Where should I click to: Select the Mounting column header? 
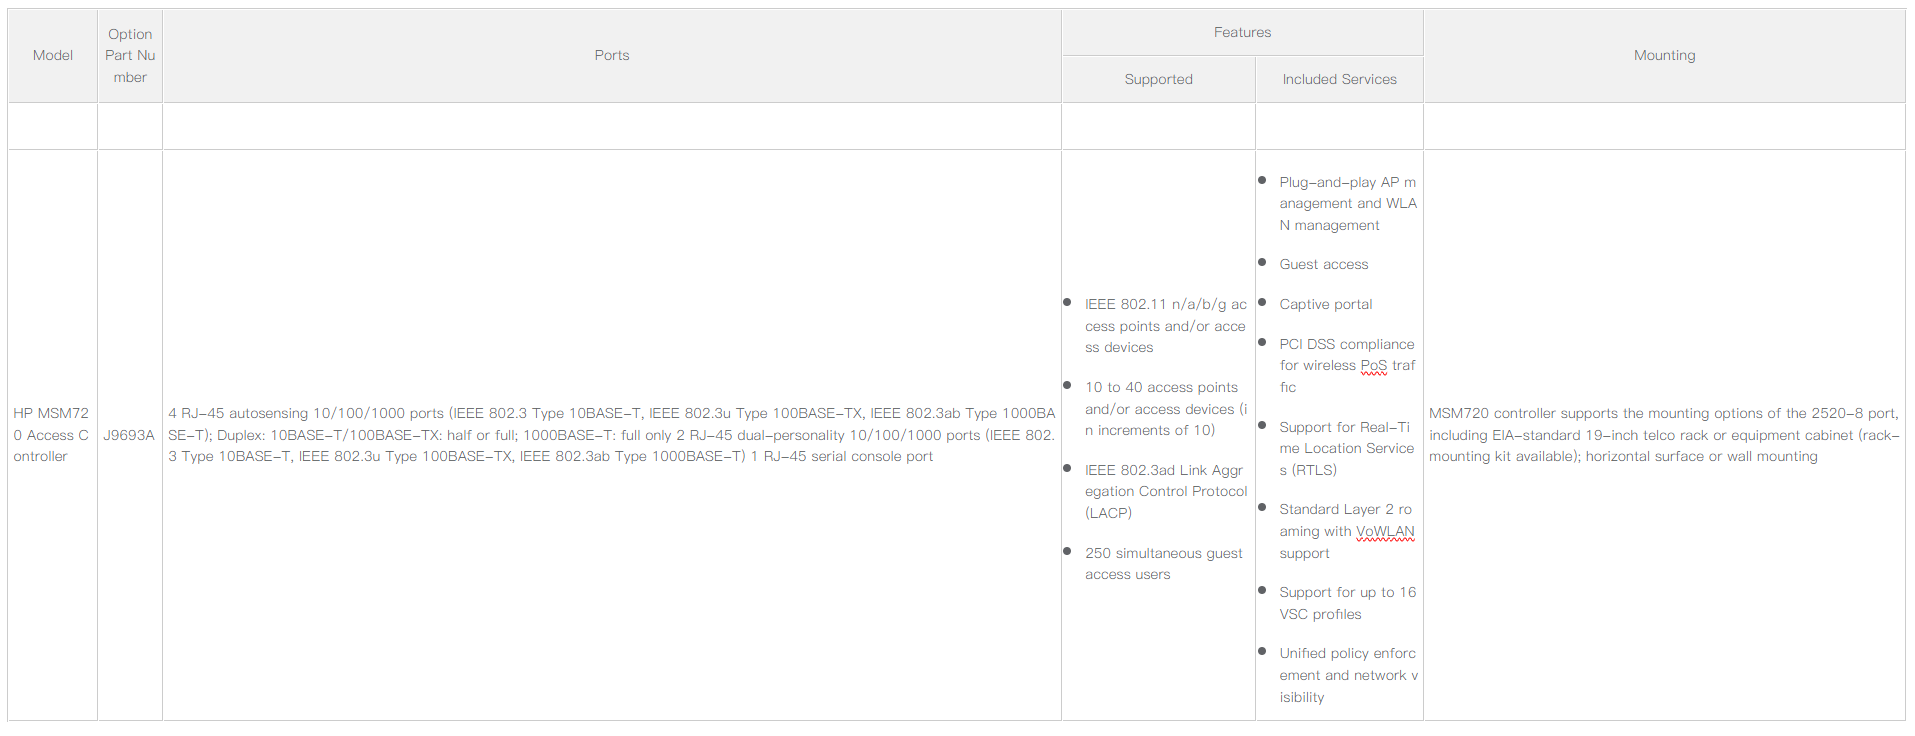pos(1664,55)
